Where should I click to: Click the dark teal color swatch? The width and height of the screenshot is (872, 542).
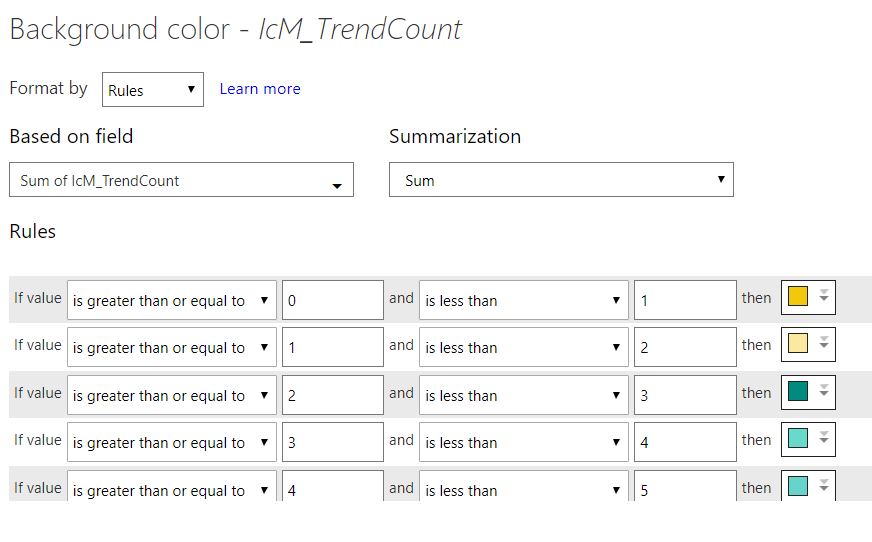tap(797, 391)
